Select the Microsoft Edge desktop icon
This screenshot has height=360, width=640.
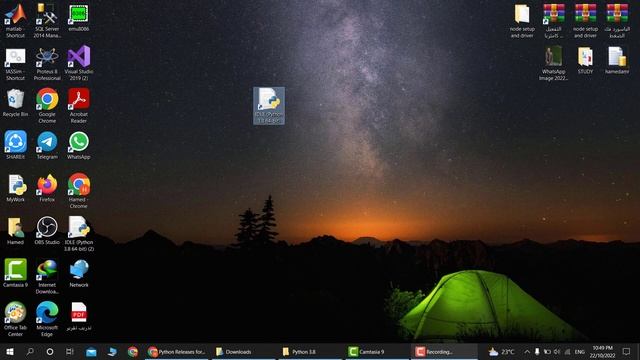(x=47, y=319)
